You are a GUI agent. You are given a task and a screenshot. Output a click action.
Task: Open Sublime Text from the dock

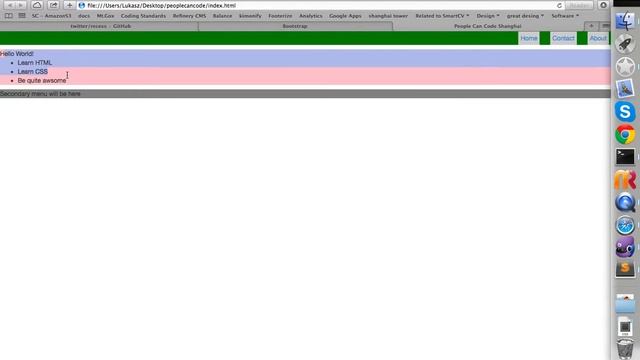click(625, 269)
